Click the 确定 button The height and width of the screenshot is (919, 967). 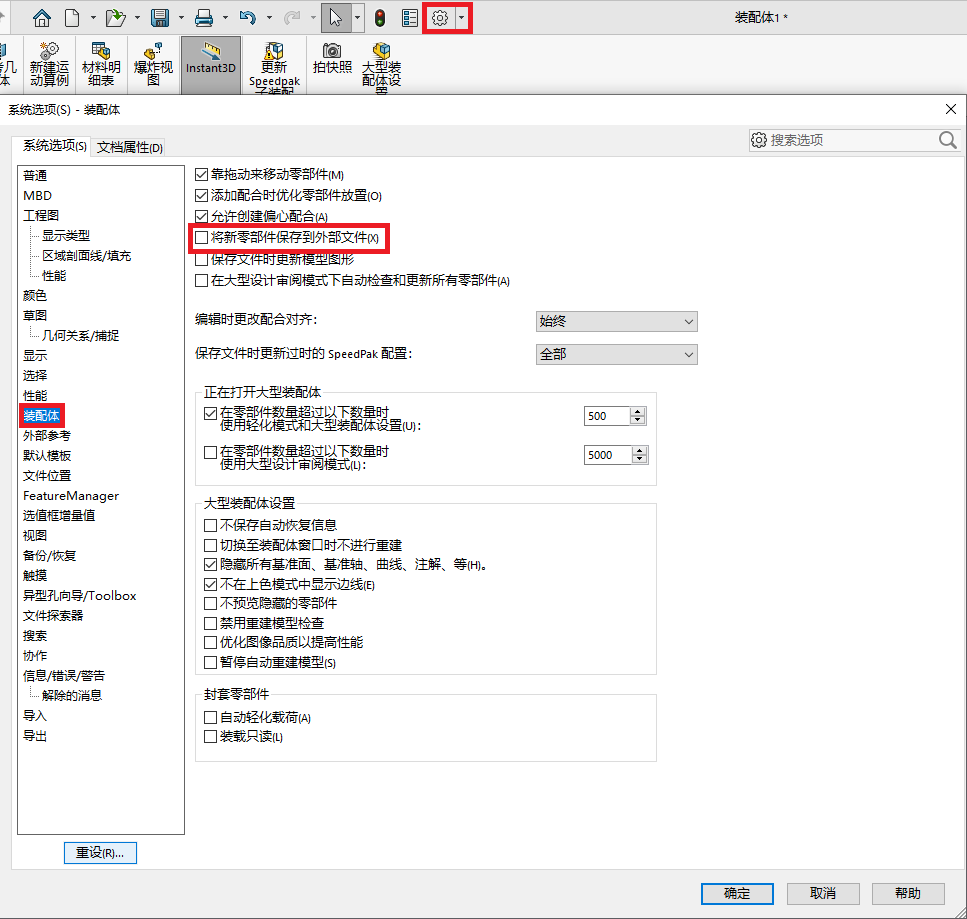tap(737, 893)
